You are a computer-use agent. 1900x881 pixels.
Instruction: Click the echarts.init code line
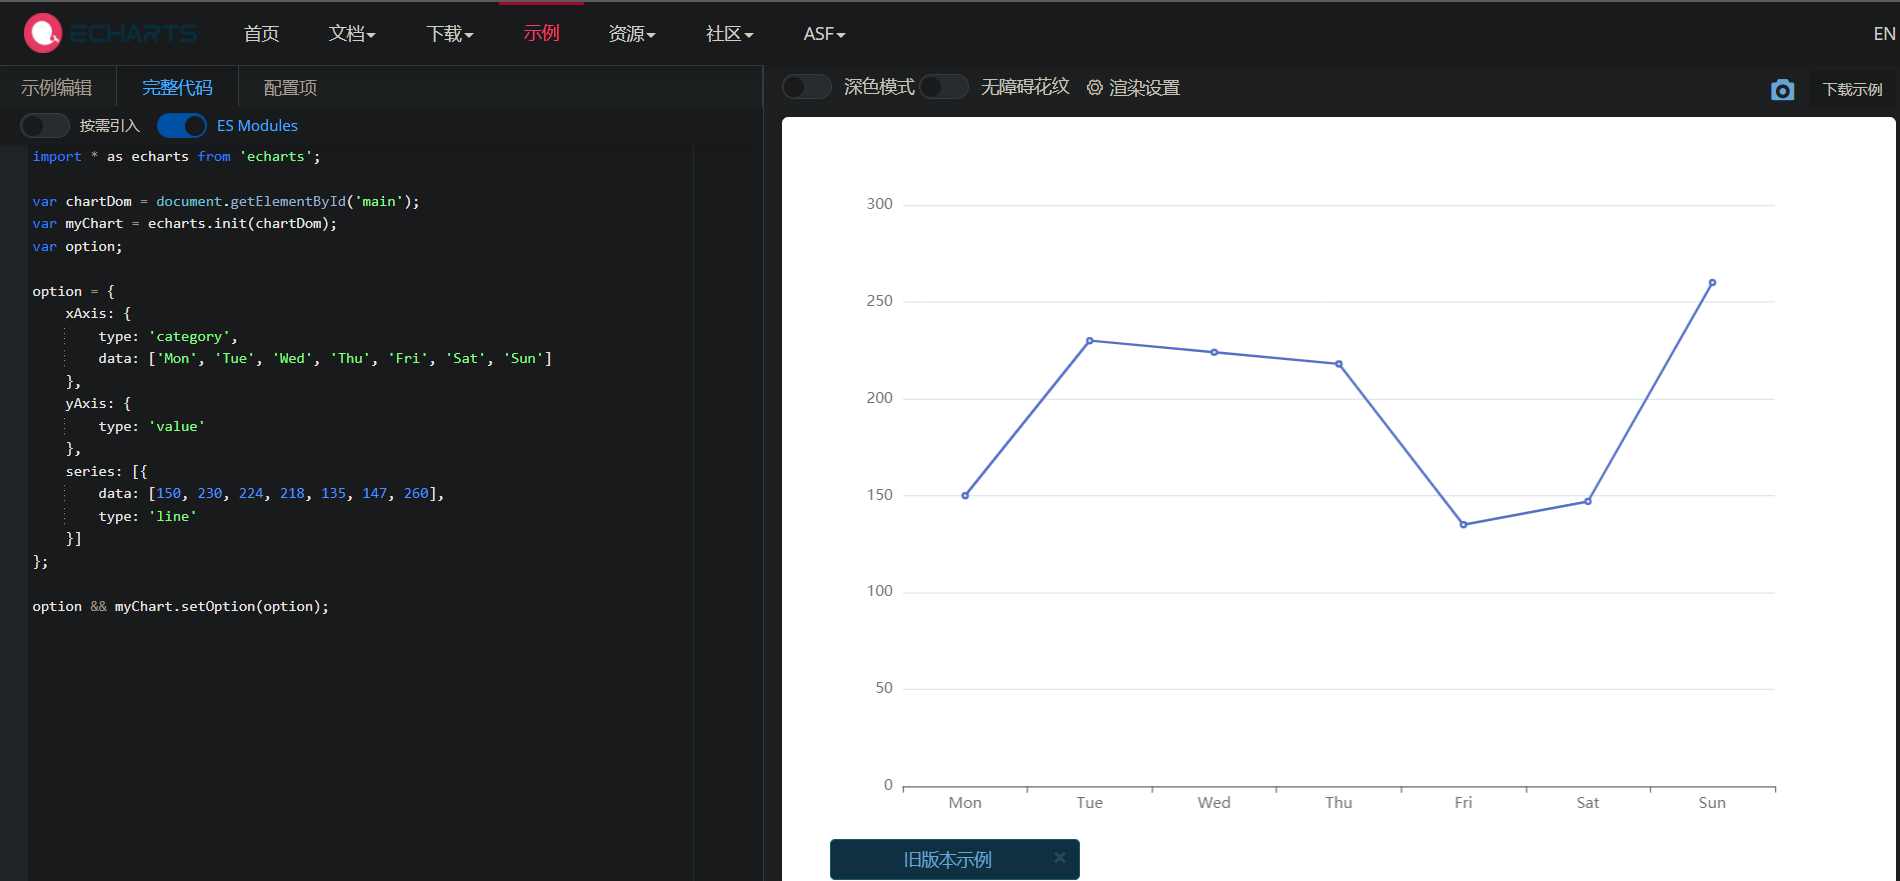click(185, 223)
